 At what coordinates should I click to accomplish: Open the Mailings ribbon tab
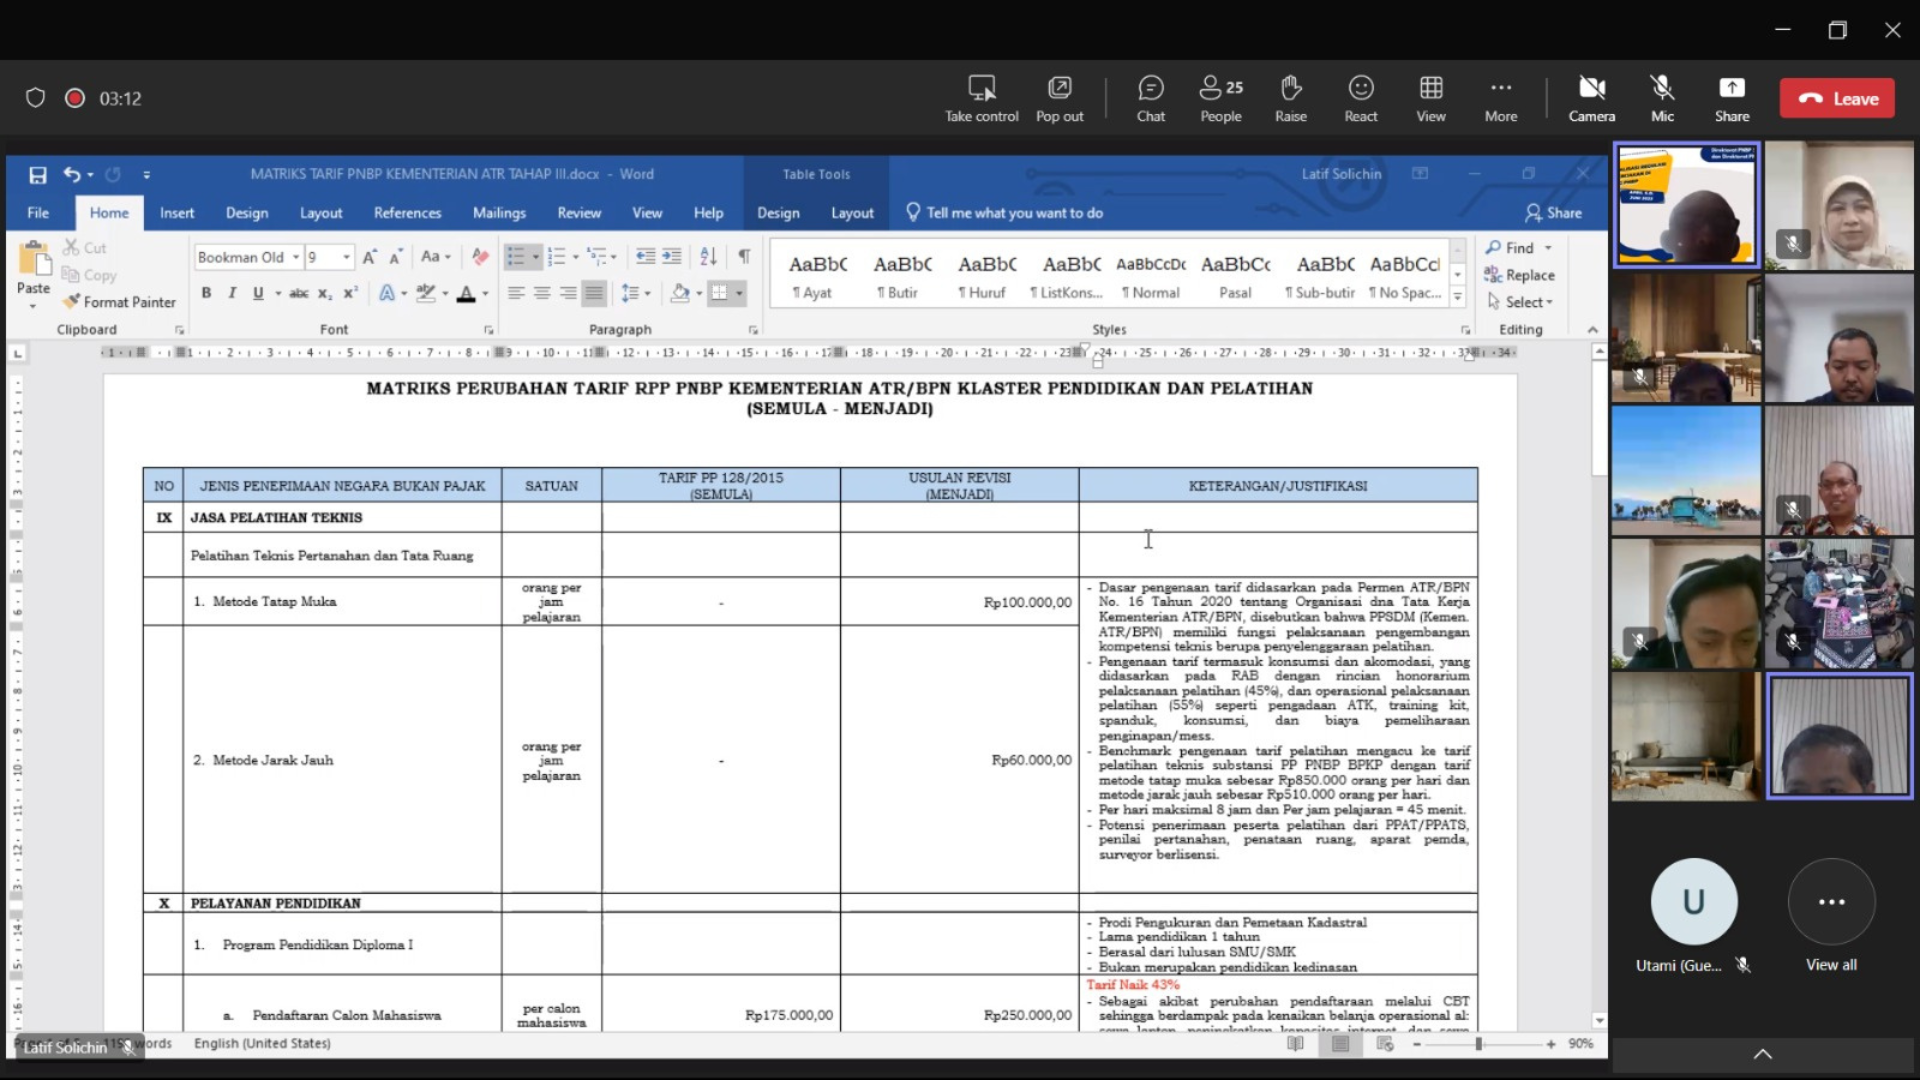click(x=499, y=213)
